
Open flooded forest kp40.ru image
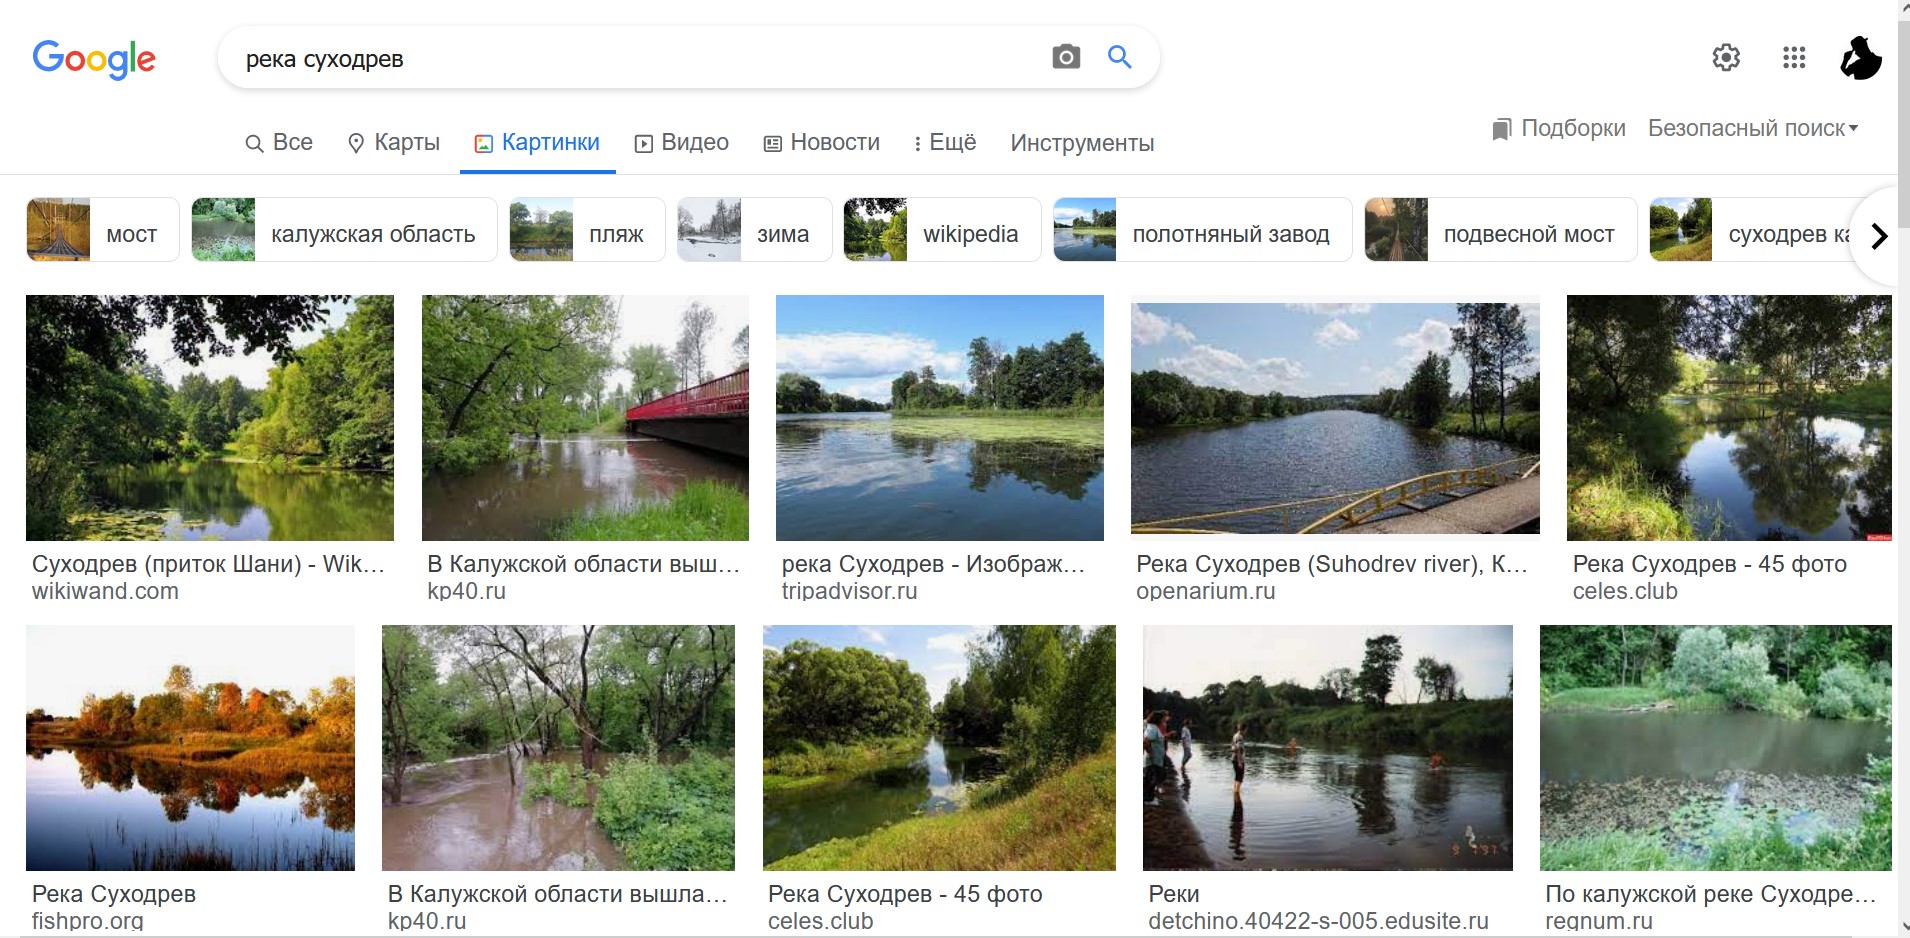pyautogui.click(x=558, y=748)
